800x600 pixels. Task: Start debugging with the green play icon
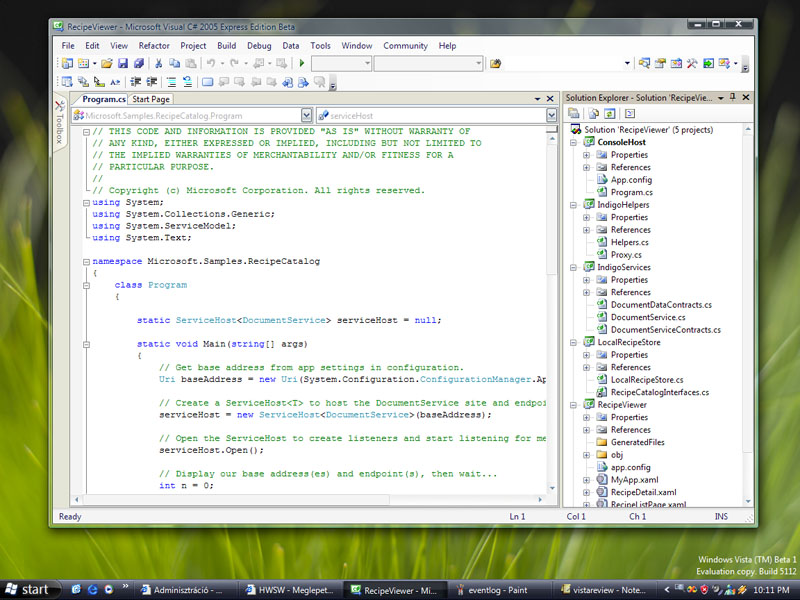(x=302, y=63)
